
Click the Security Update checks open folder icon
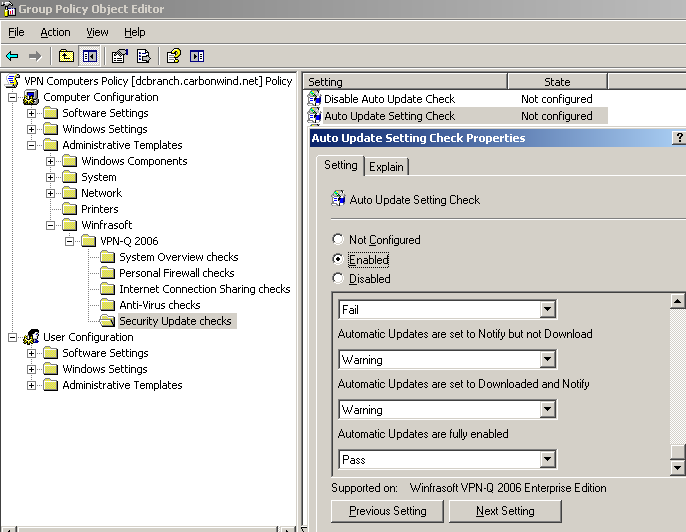pyautogui.click(x=107, y=321)
